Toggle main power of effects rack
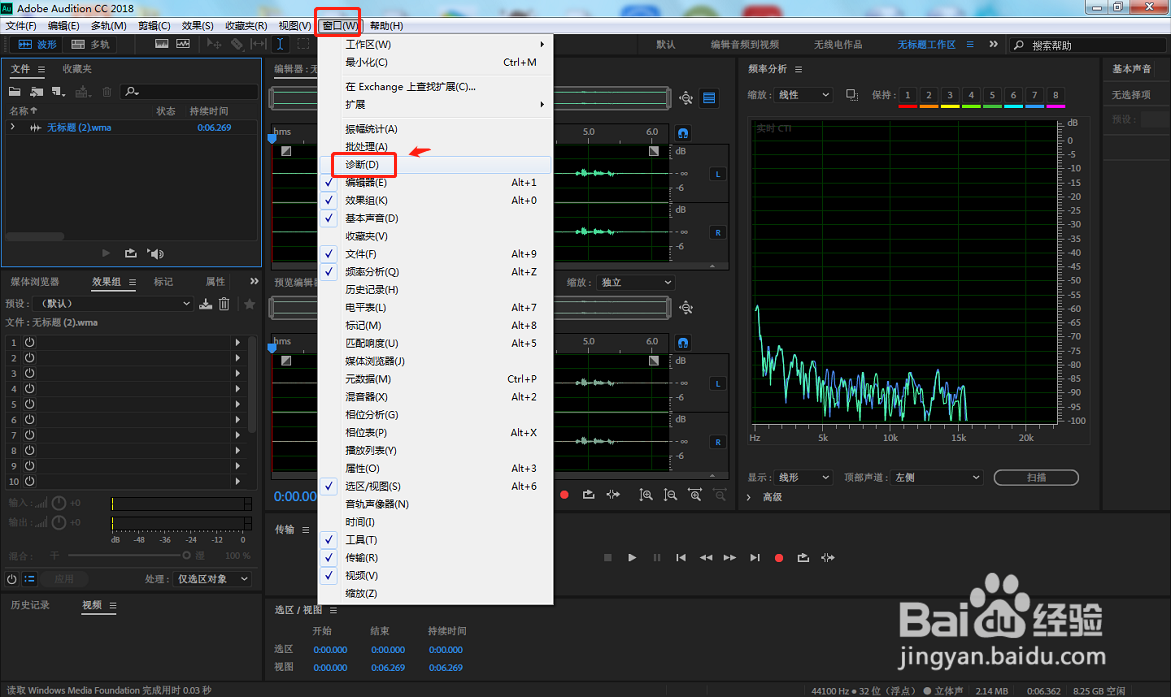1171x697 pixels. 12,579
